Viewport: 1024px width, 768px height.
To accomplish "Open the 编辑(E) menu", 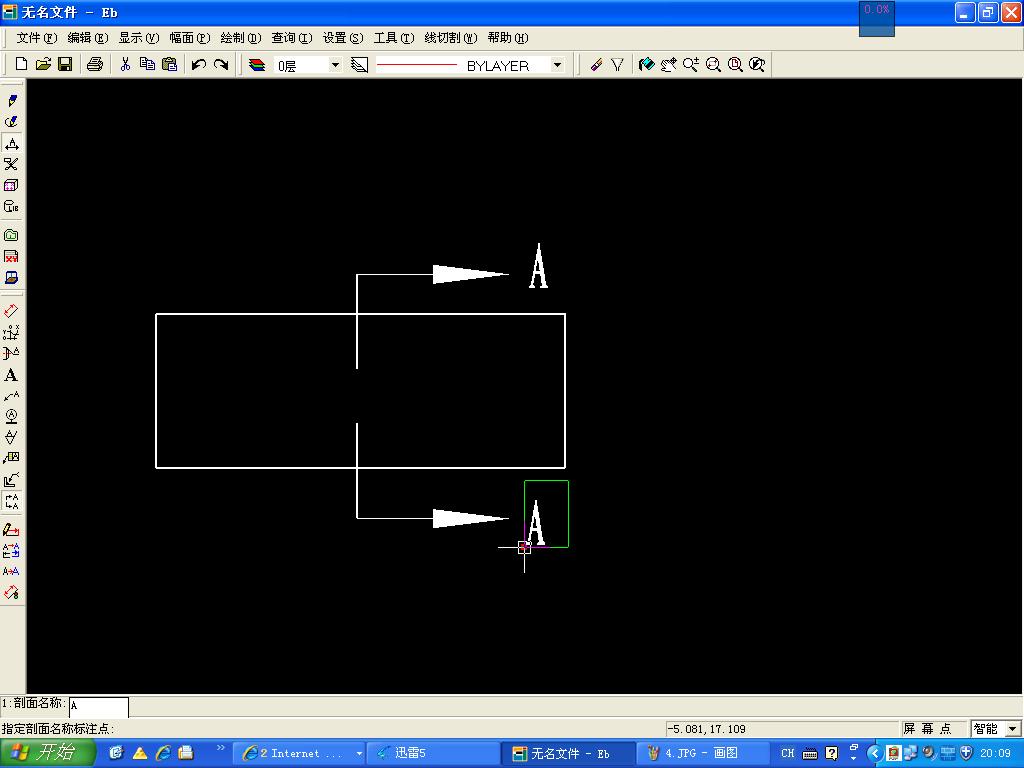I will 88,38.
